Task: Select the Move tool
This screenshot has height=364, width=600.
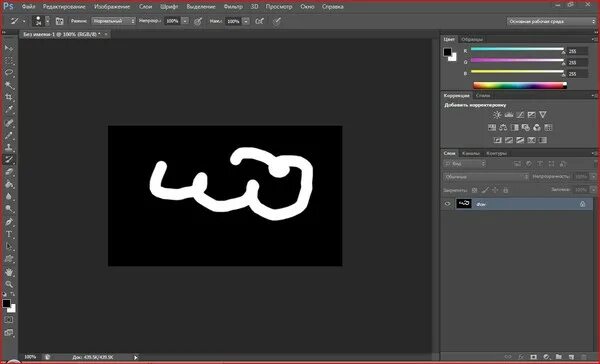Action: [8, 48]
